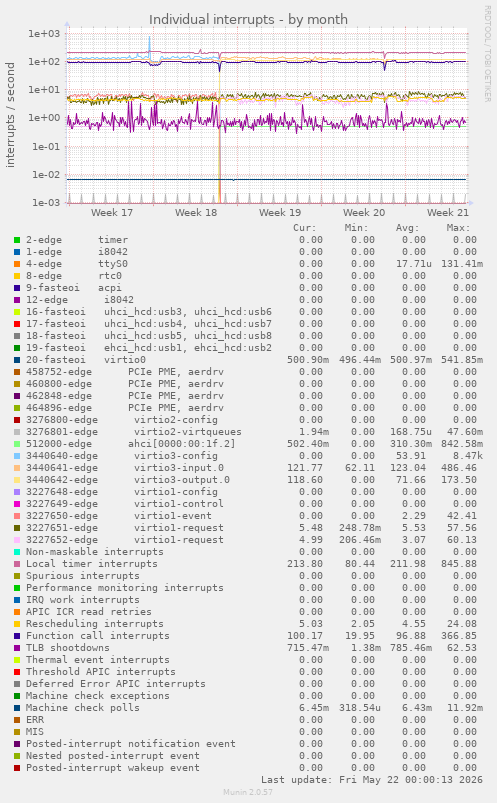The height and width of the screenshot is (803, 497).
Task: Click the Avg: column header
Action: pyautogui.click(x=407, y=228)
